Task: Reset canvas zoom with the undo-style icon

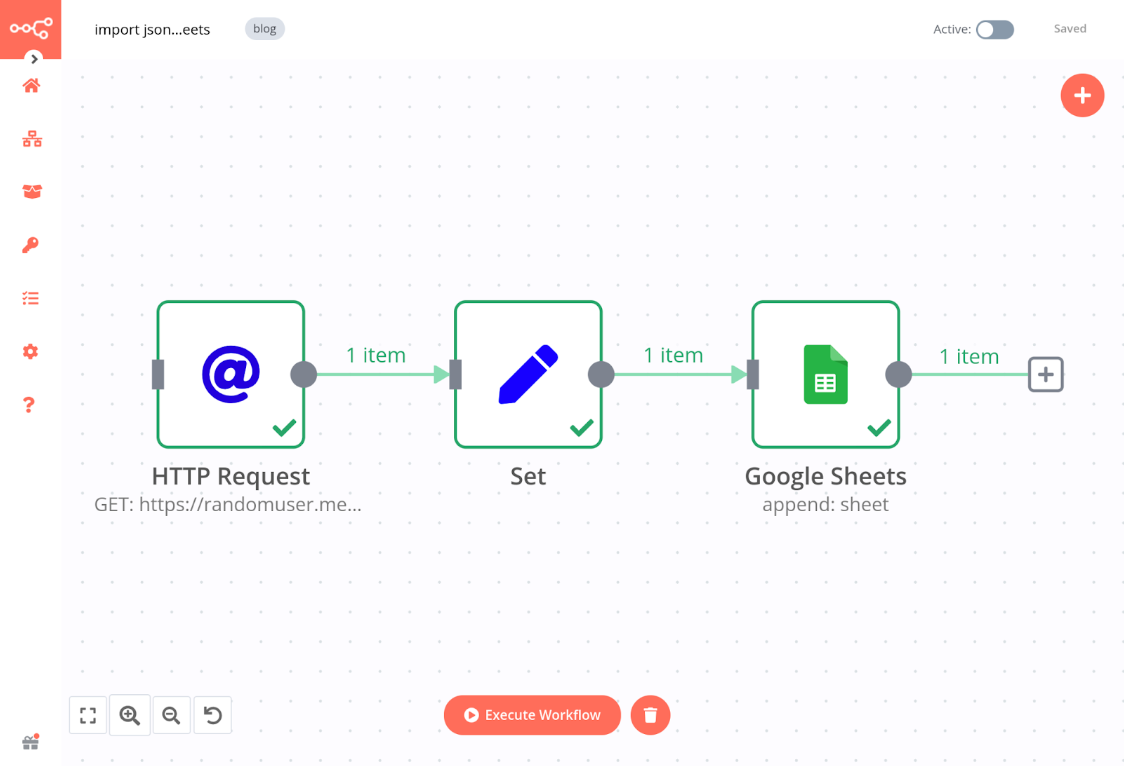Action: click(x=212, y=715)
